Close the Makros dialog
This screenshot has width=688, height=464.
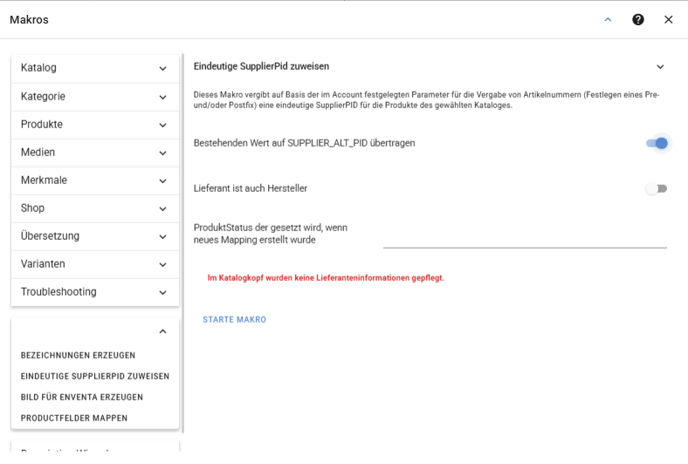click(x=668, y=20)
